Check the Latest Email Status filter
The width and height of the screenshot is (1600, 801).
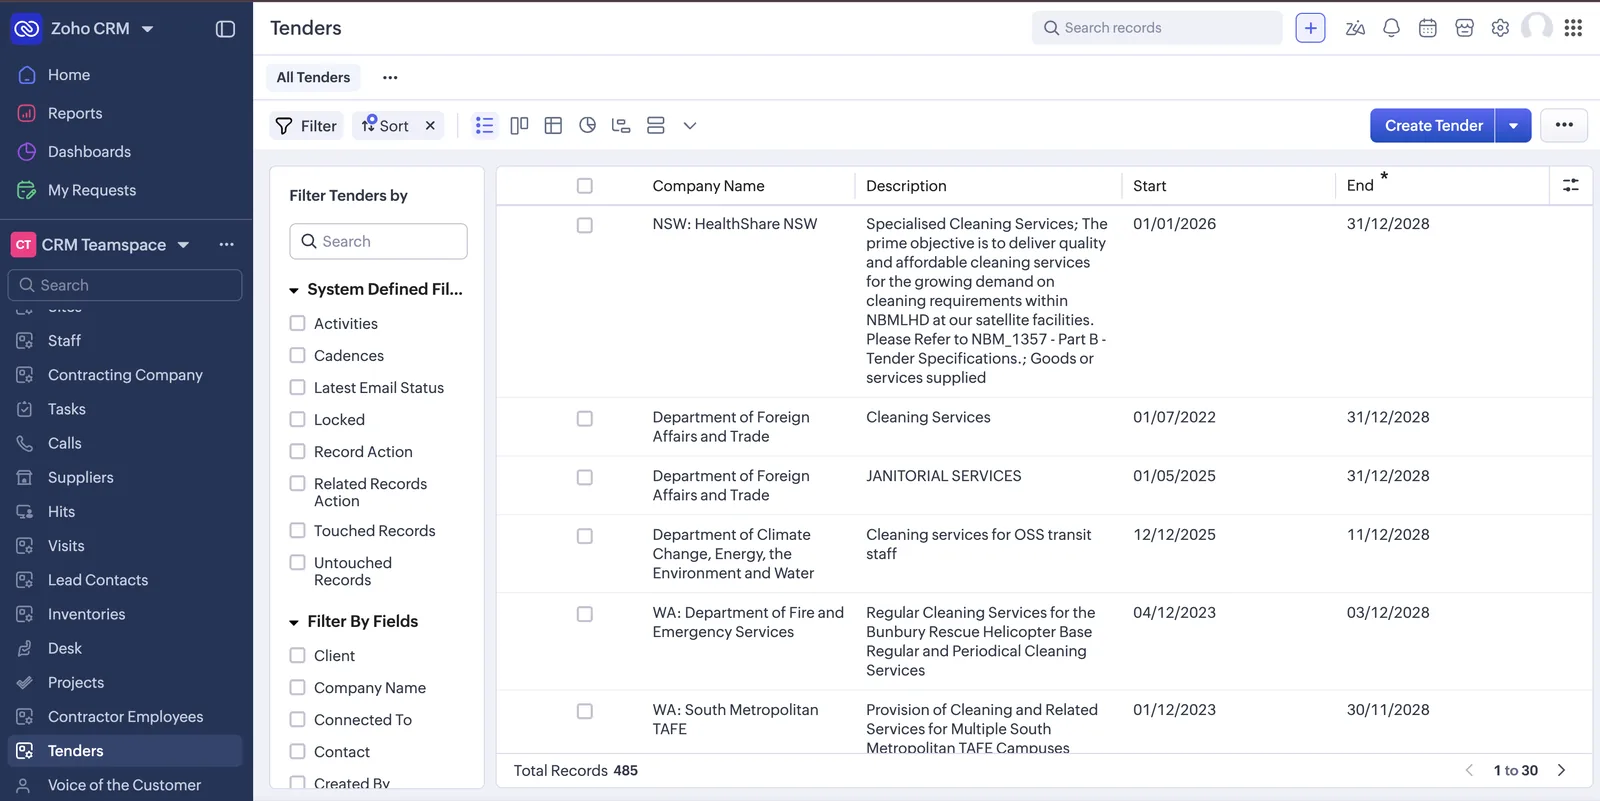click(297, 387)
